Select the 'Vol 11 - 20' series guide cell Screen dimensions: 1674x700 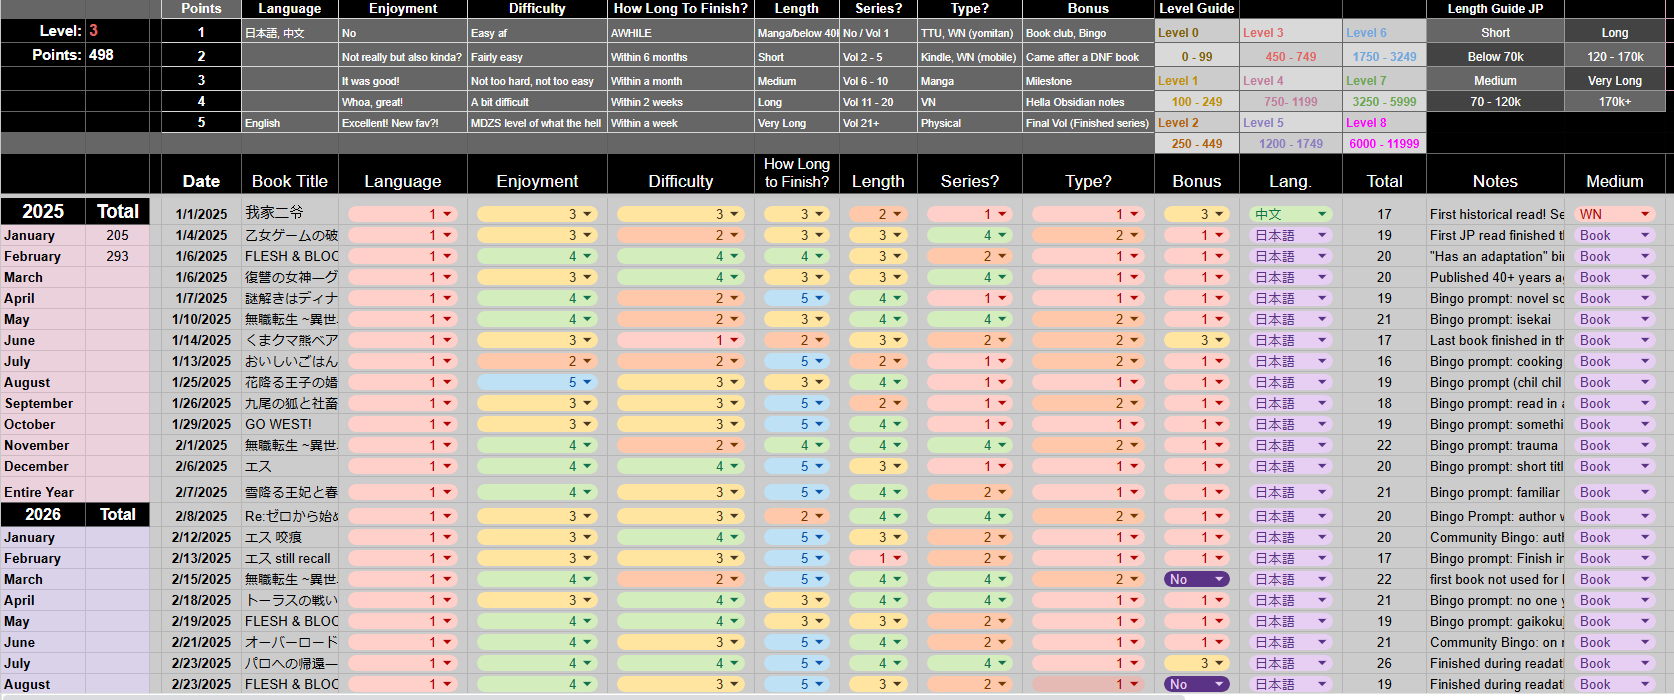[878, 102]
